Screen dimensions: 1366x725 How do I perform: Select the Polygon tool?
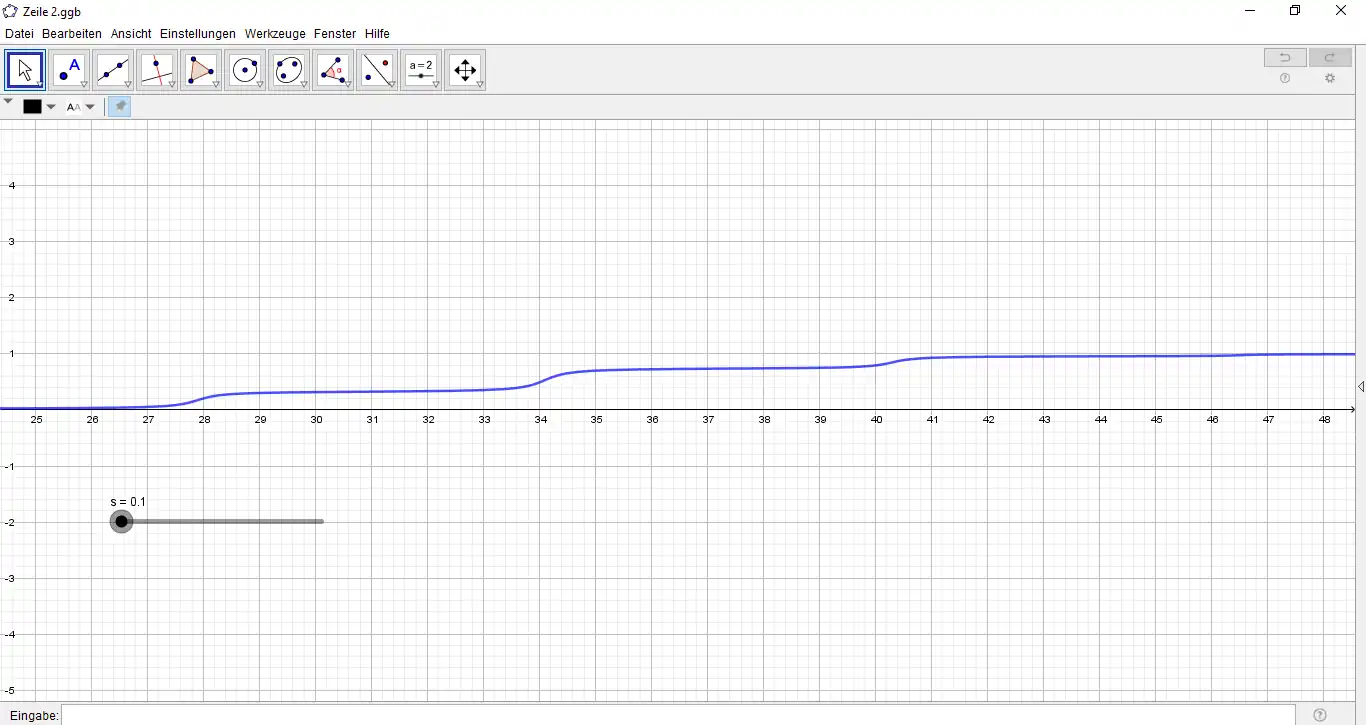click(201, 70)
